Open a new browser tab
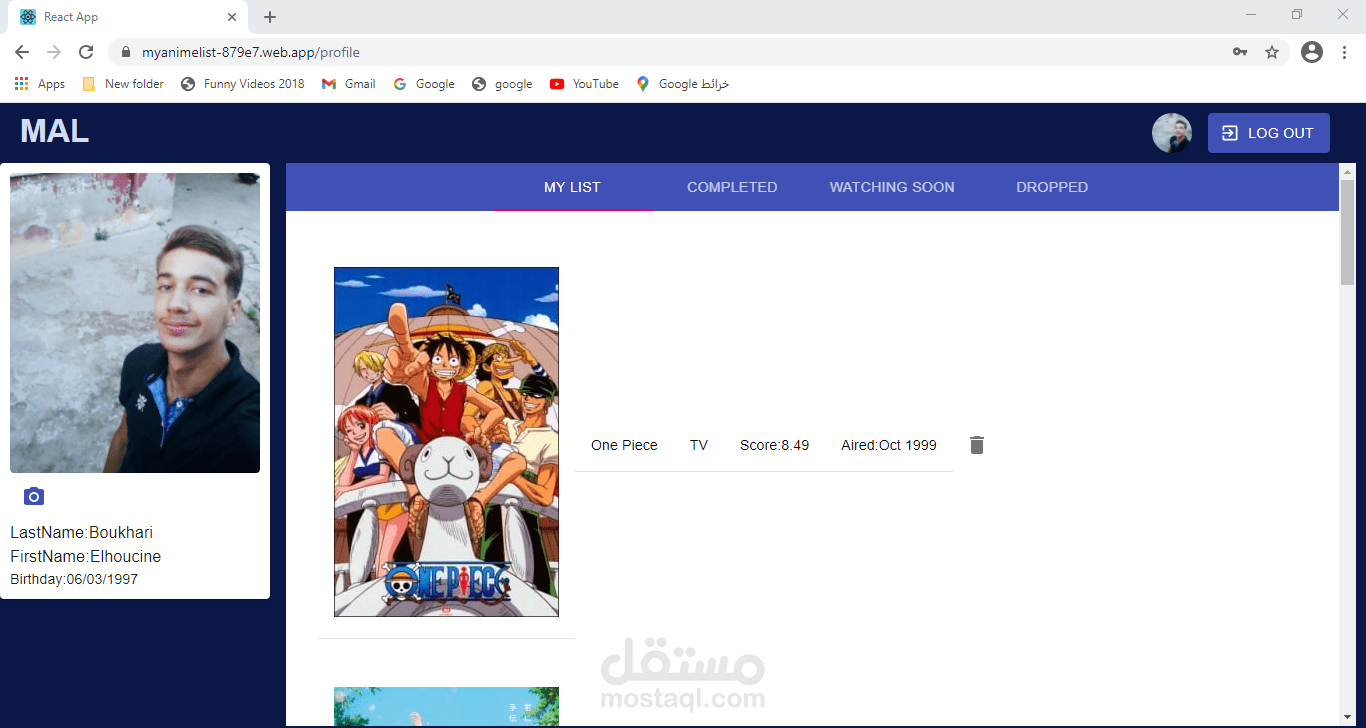 (x=270, y=17)
